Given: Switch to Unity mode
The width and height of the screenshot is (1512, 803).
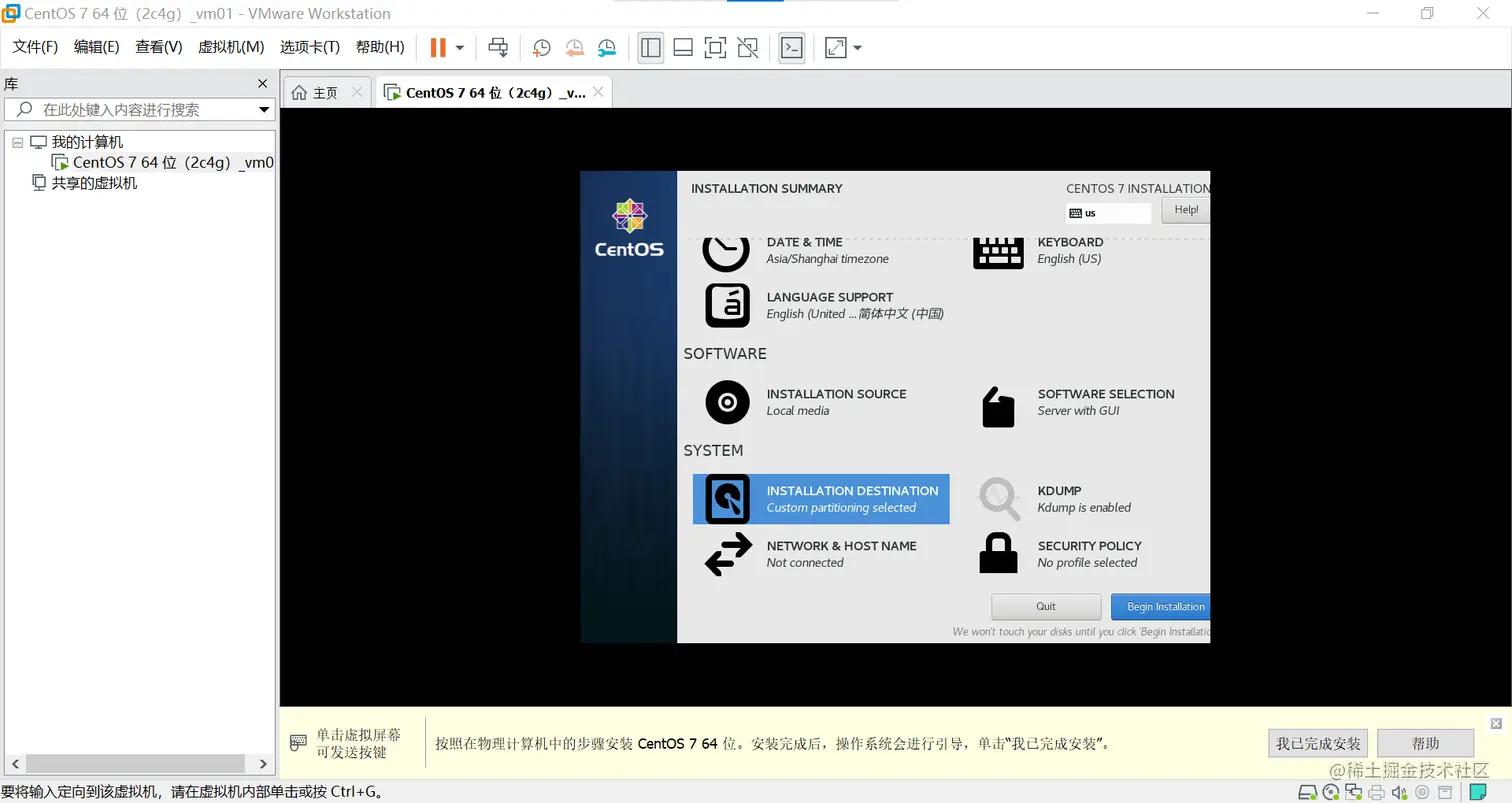Looking at the screenshot, I should click(747, 47).
